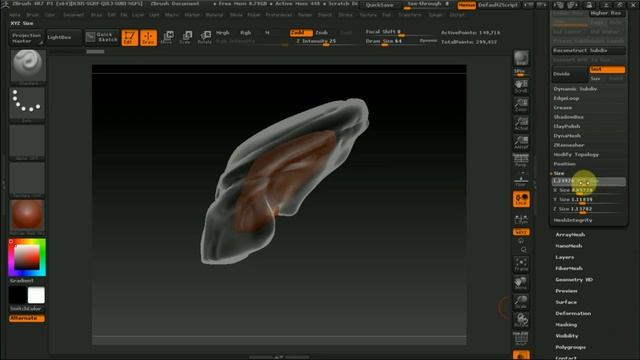Click the QuickSave button
640x360 pixels.
(x=380, y=5)
